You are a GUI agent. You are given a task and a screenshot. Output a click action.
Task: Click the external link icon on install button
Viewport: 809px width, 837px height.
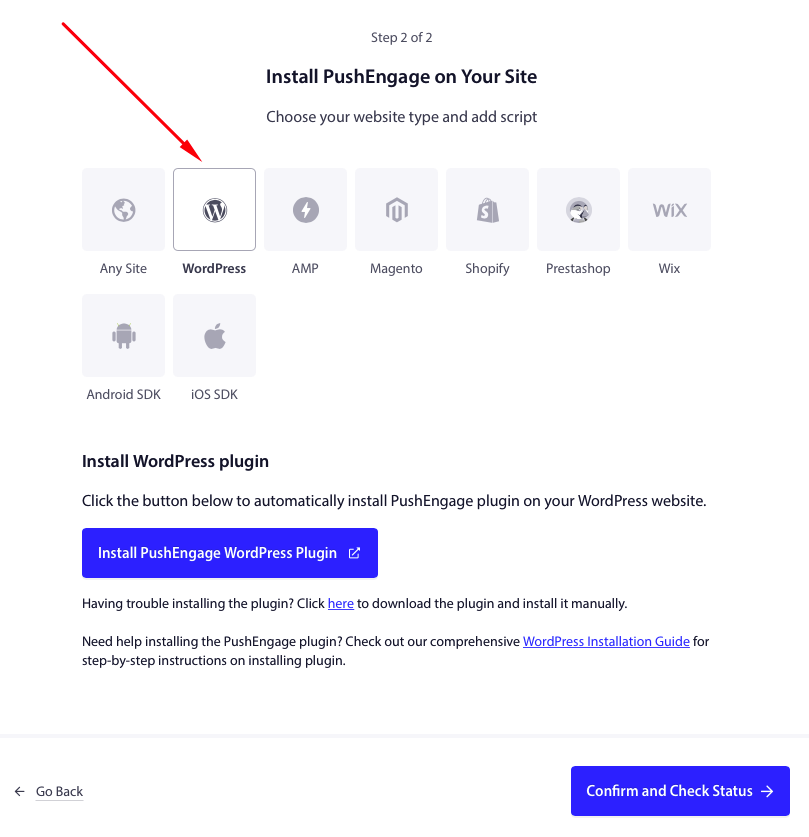pyautogui.click(x=354, y=553)
